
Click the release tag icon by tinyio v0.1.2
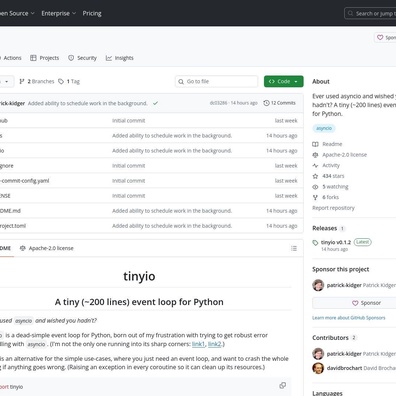pos(315,243)
